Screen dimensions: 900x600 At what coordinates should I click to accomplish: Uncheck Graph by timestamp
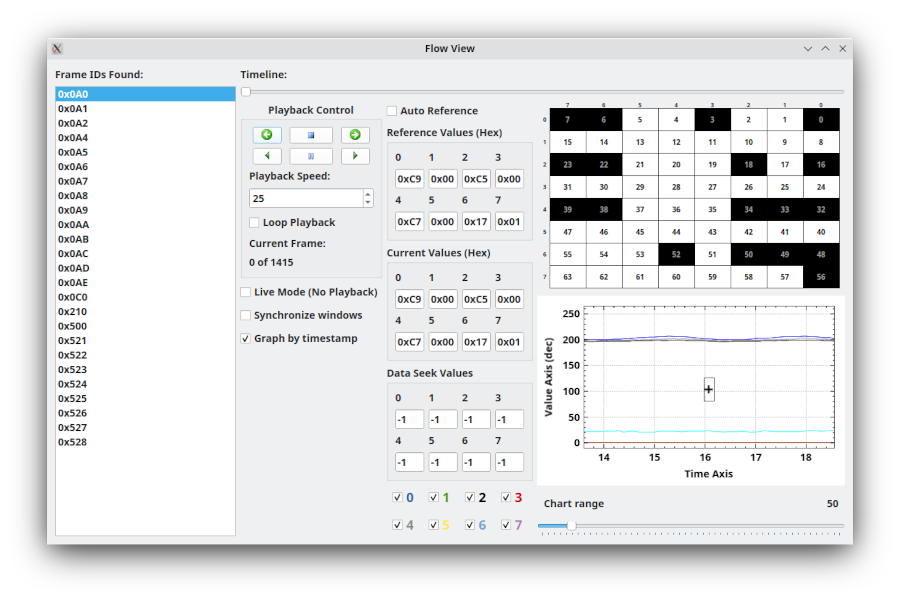point(246,338)
